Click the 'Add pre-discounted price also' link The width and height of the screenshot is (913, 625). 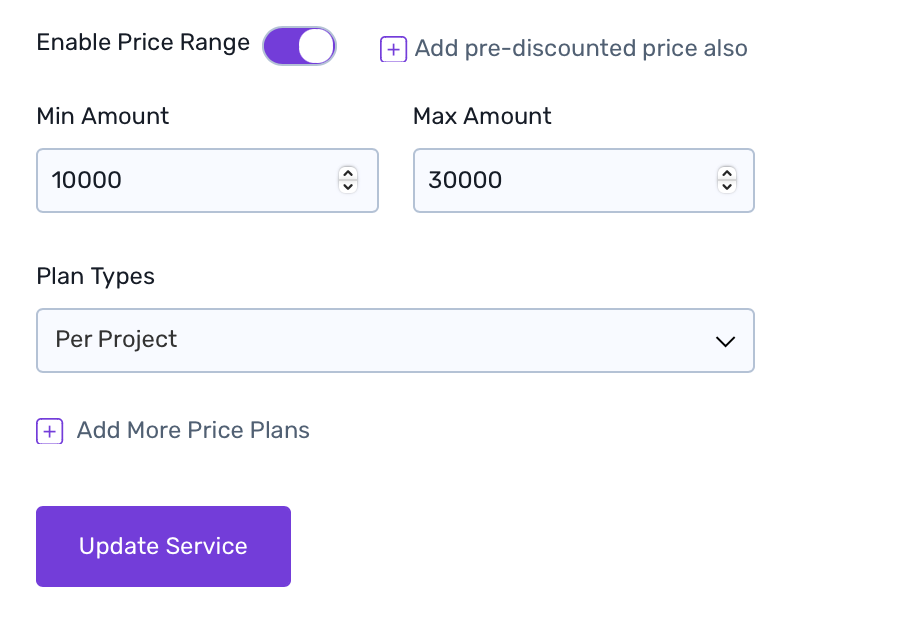[580, 48]
